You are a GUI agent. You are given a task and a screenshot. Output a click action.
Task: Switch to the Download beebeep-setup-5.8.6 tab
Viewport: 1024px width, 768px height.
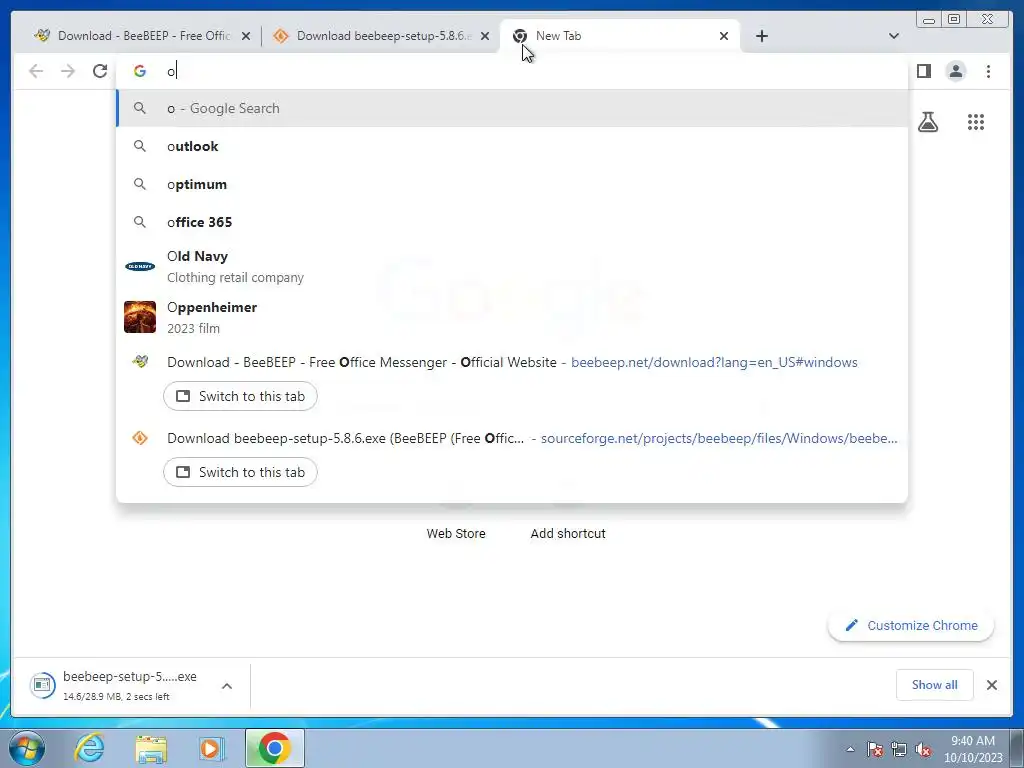point(380,36)
